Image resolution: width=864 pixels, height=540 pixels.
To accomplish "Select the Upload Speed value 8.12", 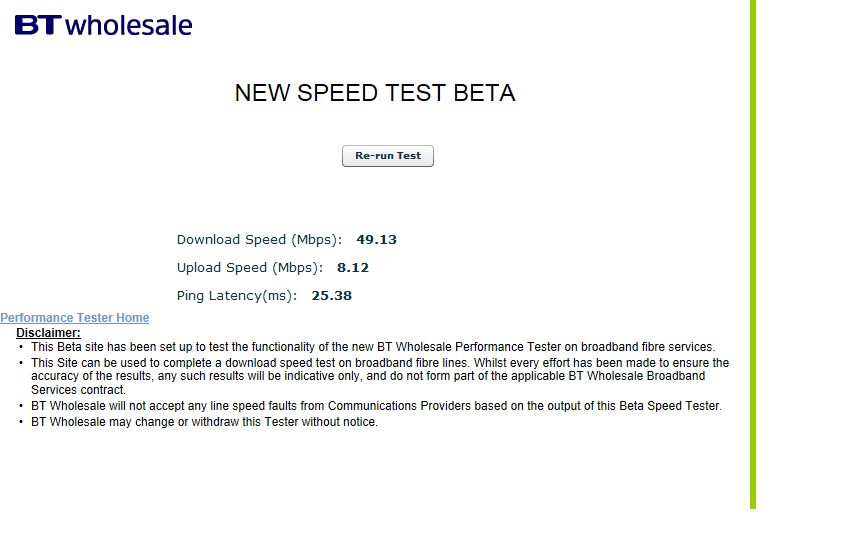I will (x=353, y=268).
